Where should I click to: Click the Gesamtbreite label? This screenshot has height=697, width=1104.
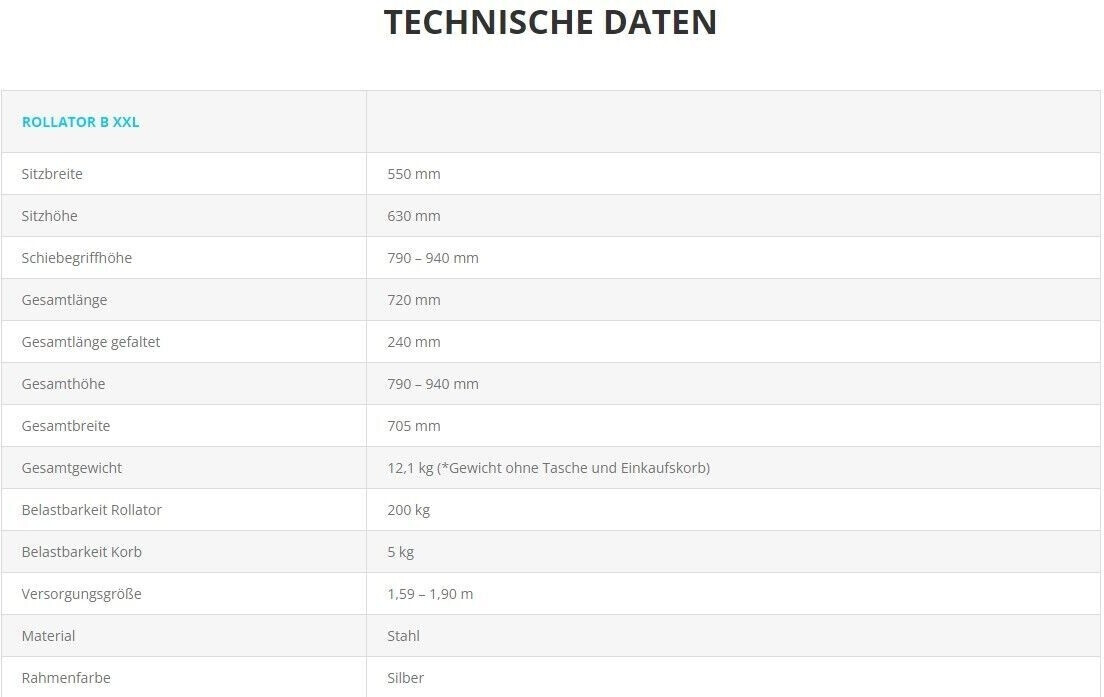(65, 426)
